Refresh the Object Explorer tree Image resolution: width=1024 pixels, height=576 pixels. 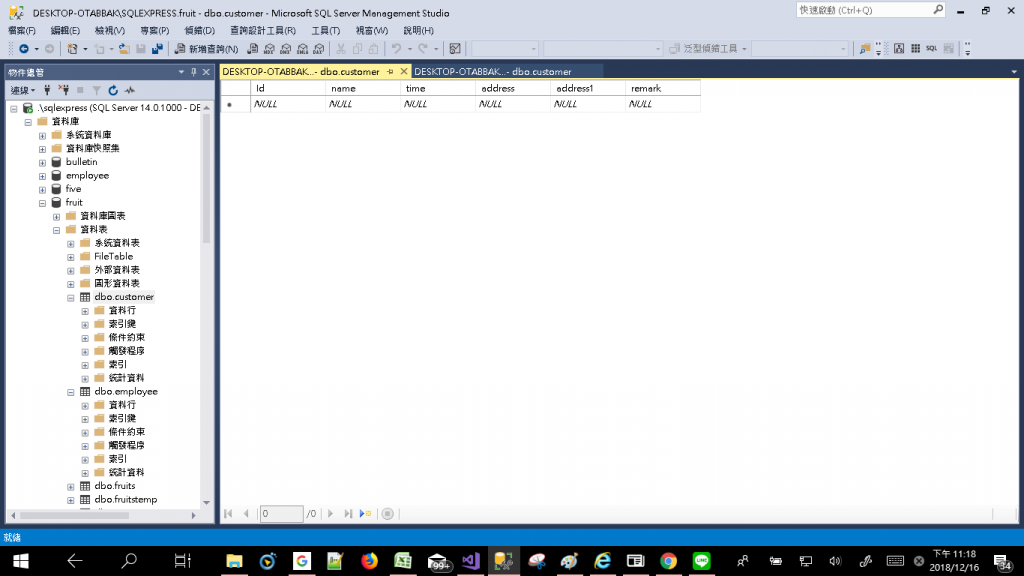point(113,90)
